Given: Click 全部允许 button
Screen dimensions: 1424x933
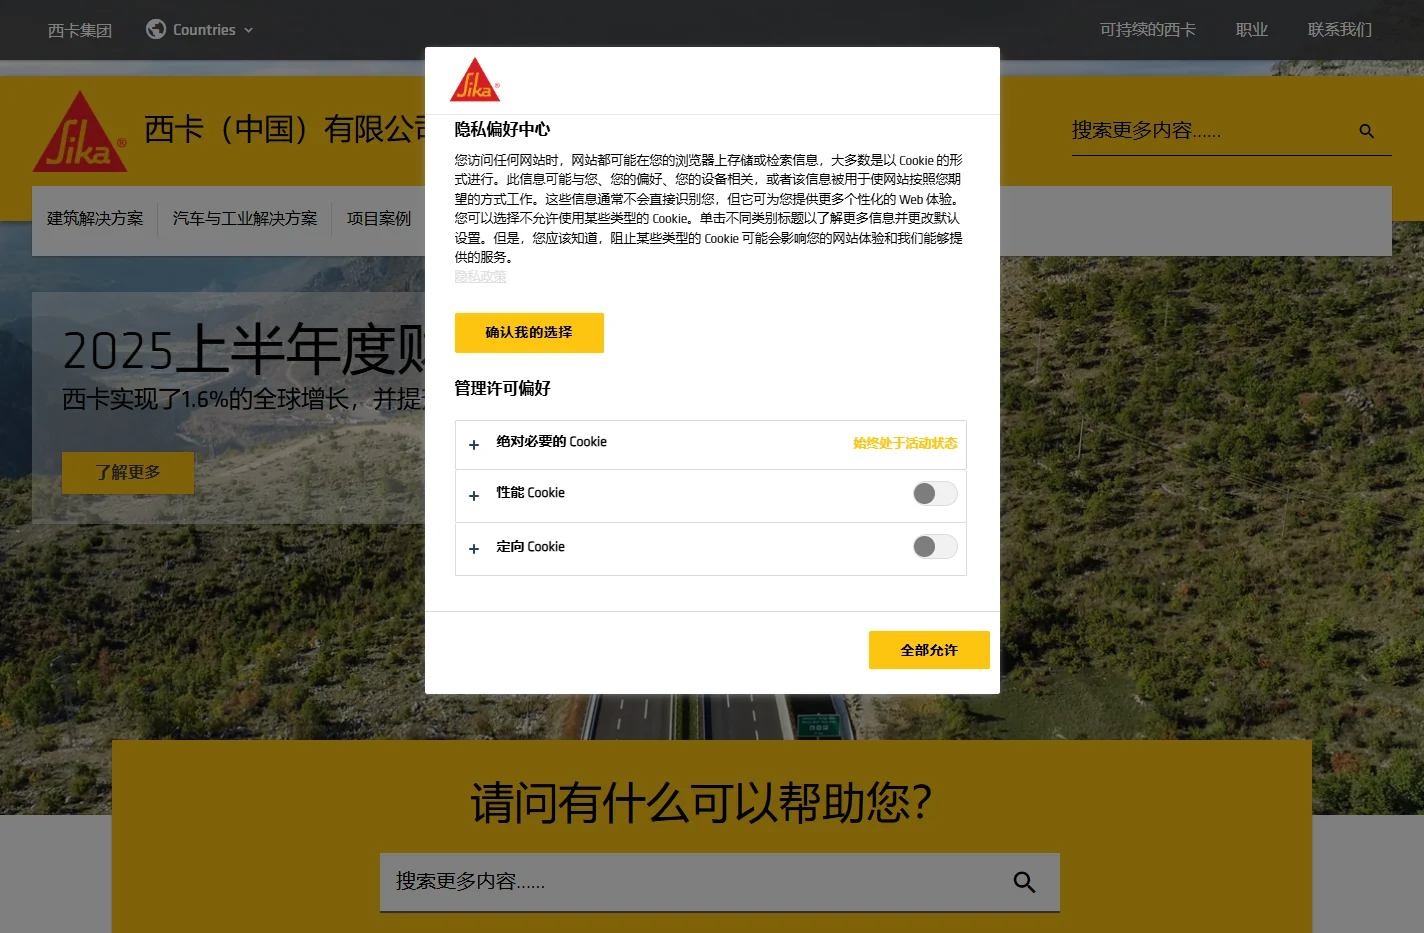Looking at the screenshot, I should tap(929, 650).
